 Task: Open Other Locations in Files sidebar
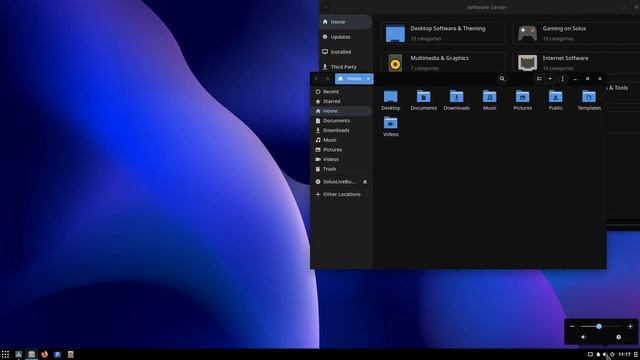pyautogui.click(x=342, y=194)
